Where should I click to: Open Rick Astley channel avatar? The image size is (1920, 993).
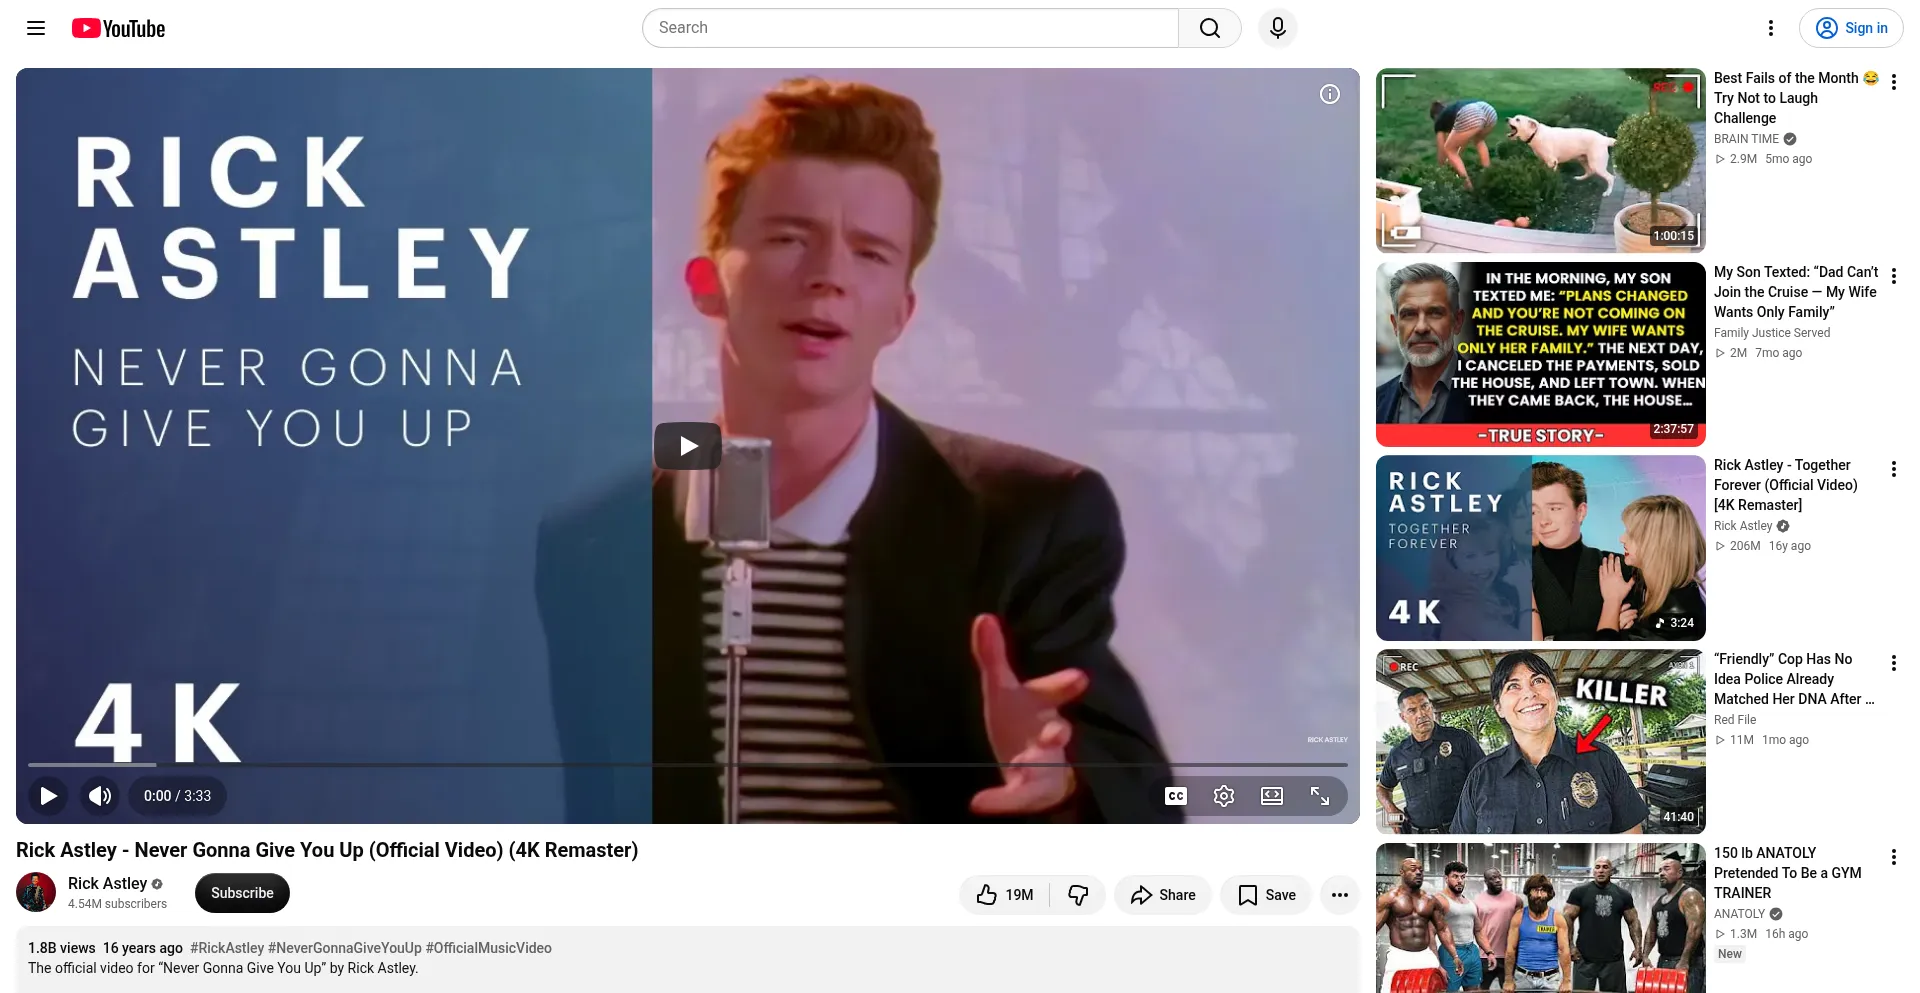point(36,893)
